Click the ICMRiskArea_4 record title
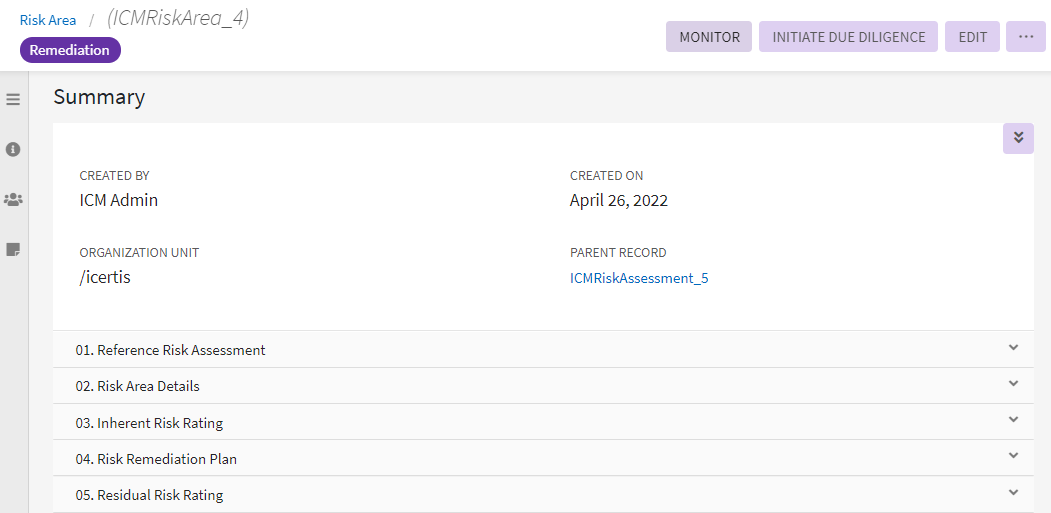The image size is (1051, 513). pyautogui.click(x=177, y=18)
